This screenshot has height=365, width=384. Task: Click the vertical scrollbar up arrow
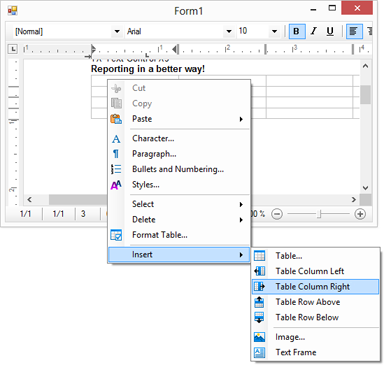coord(365,66)
